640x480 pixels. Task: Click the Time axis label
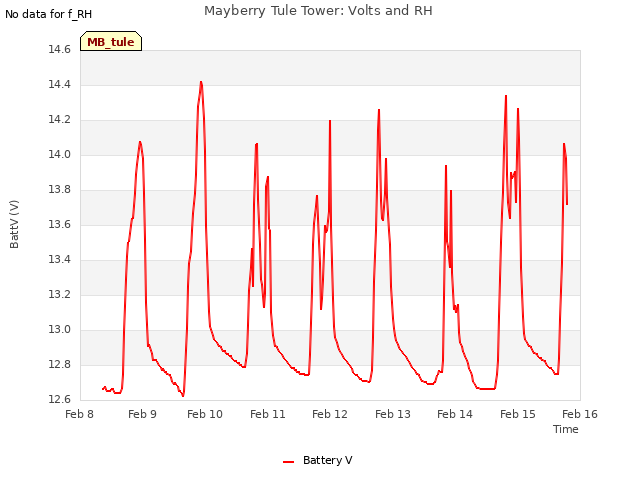(x=565, y=429)
